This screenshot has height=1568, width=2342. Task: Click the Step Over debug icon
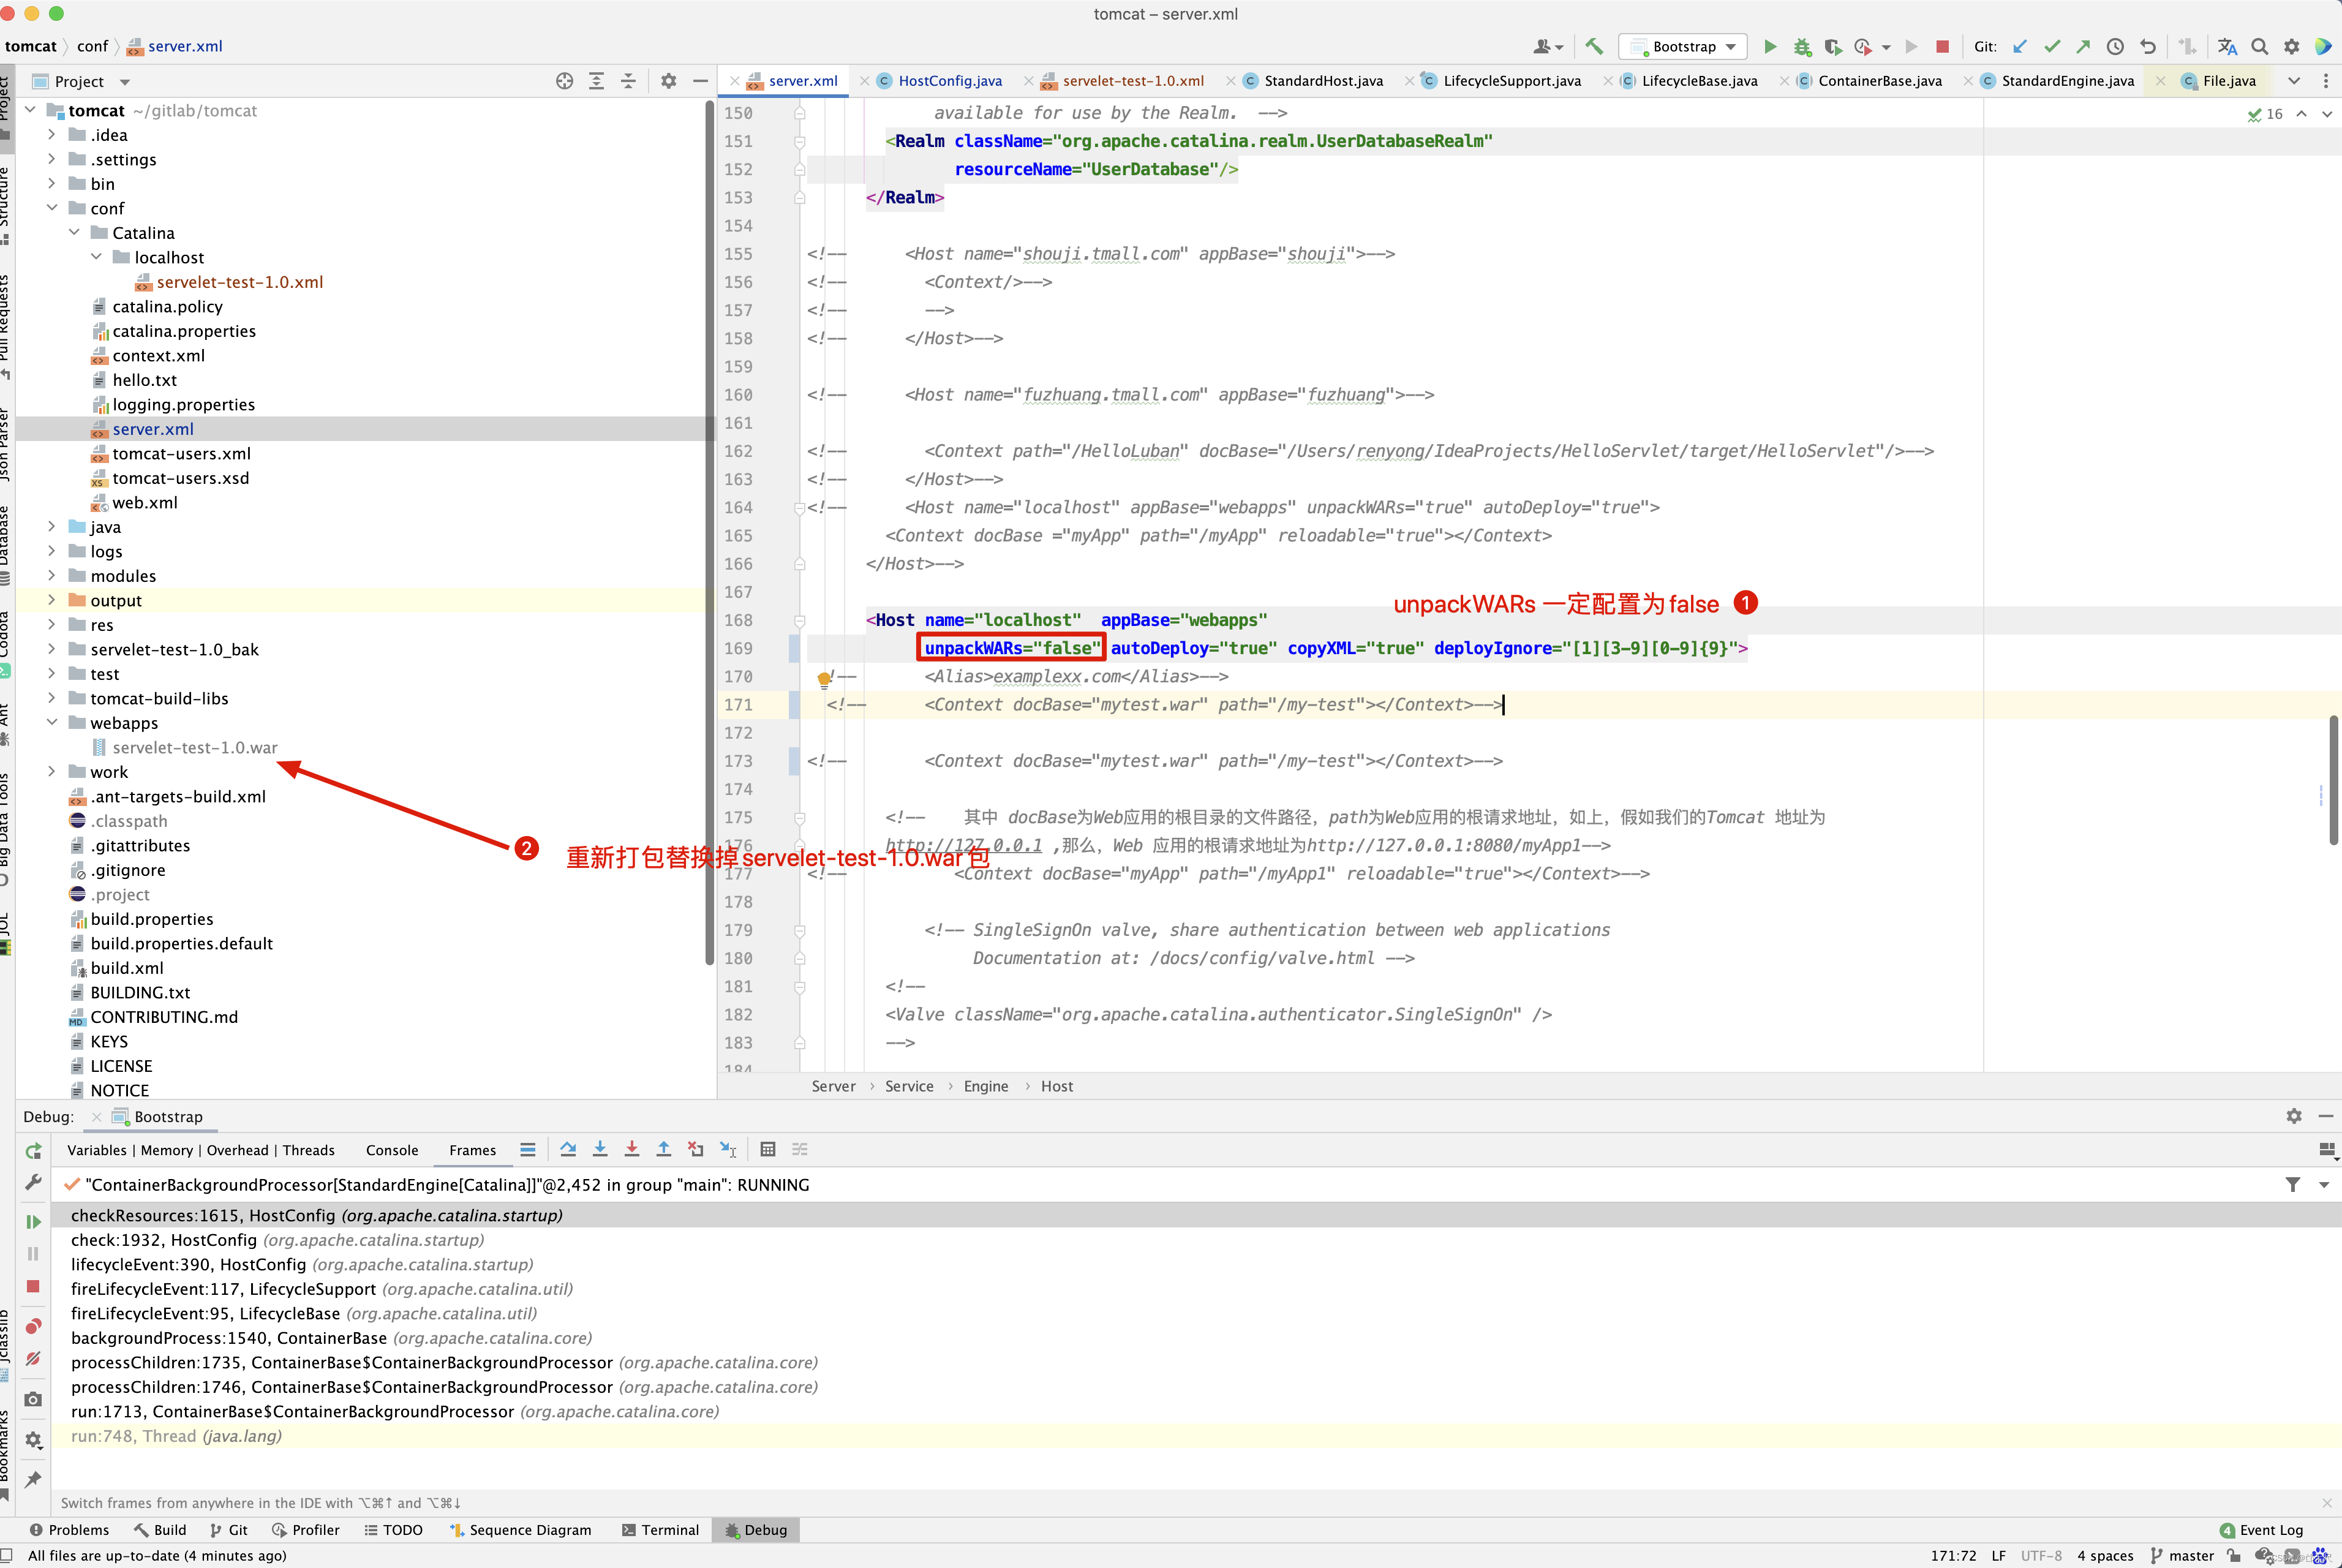pos(568,1149)
